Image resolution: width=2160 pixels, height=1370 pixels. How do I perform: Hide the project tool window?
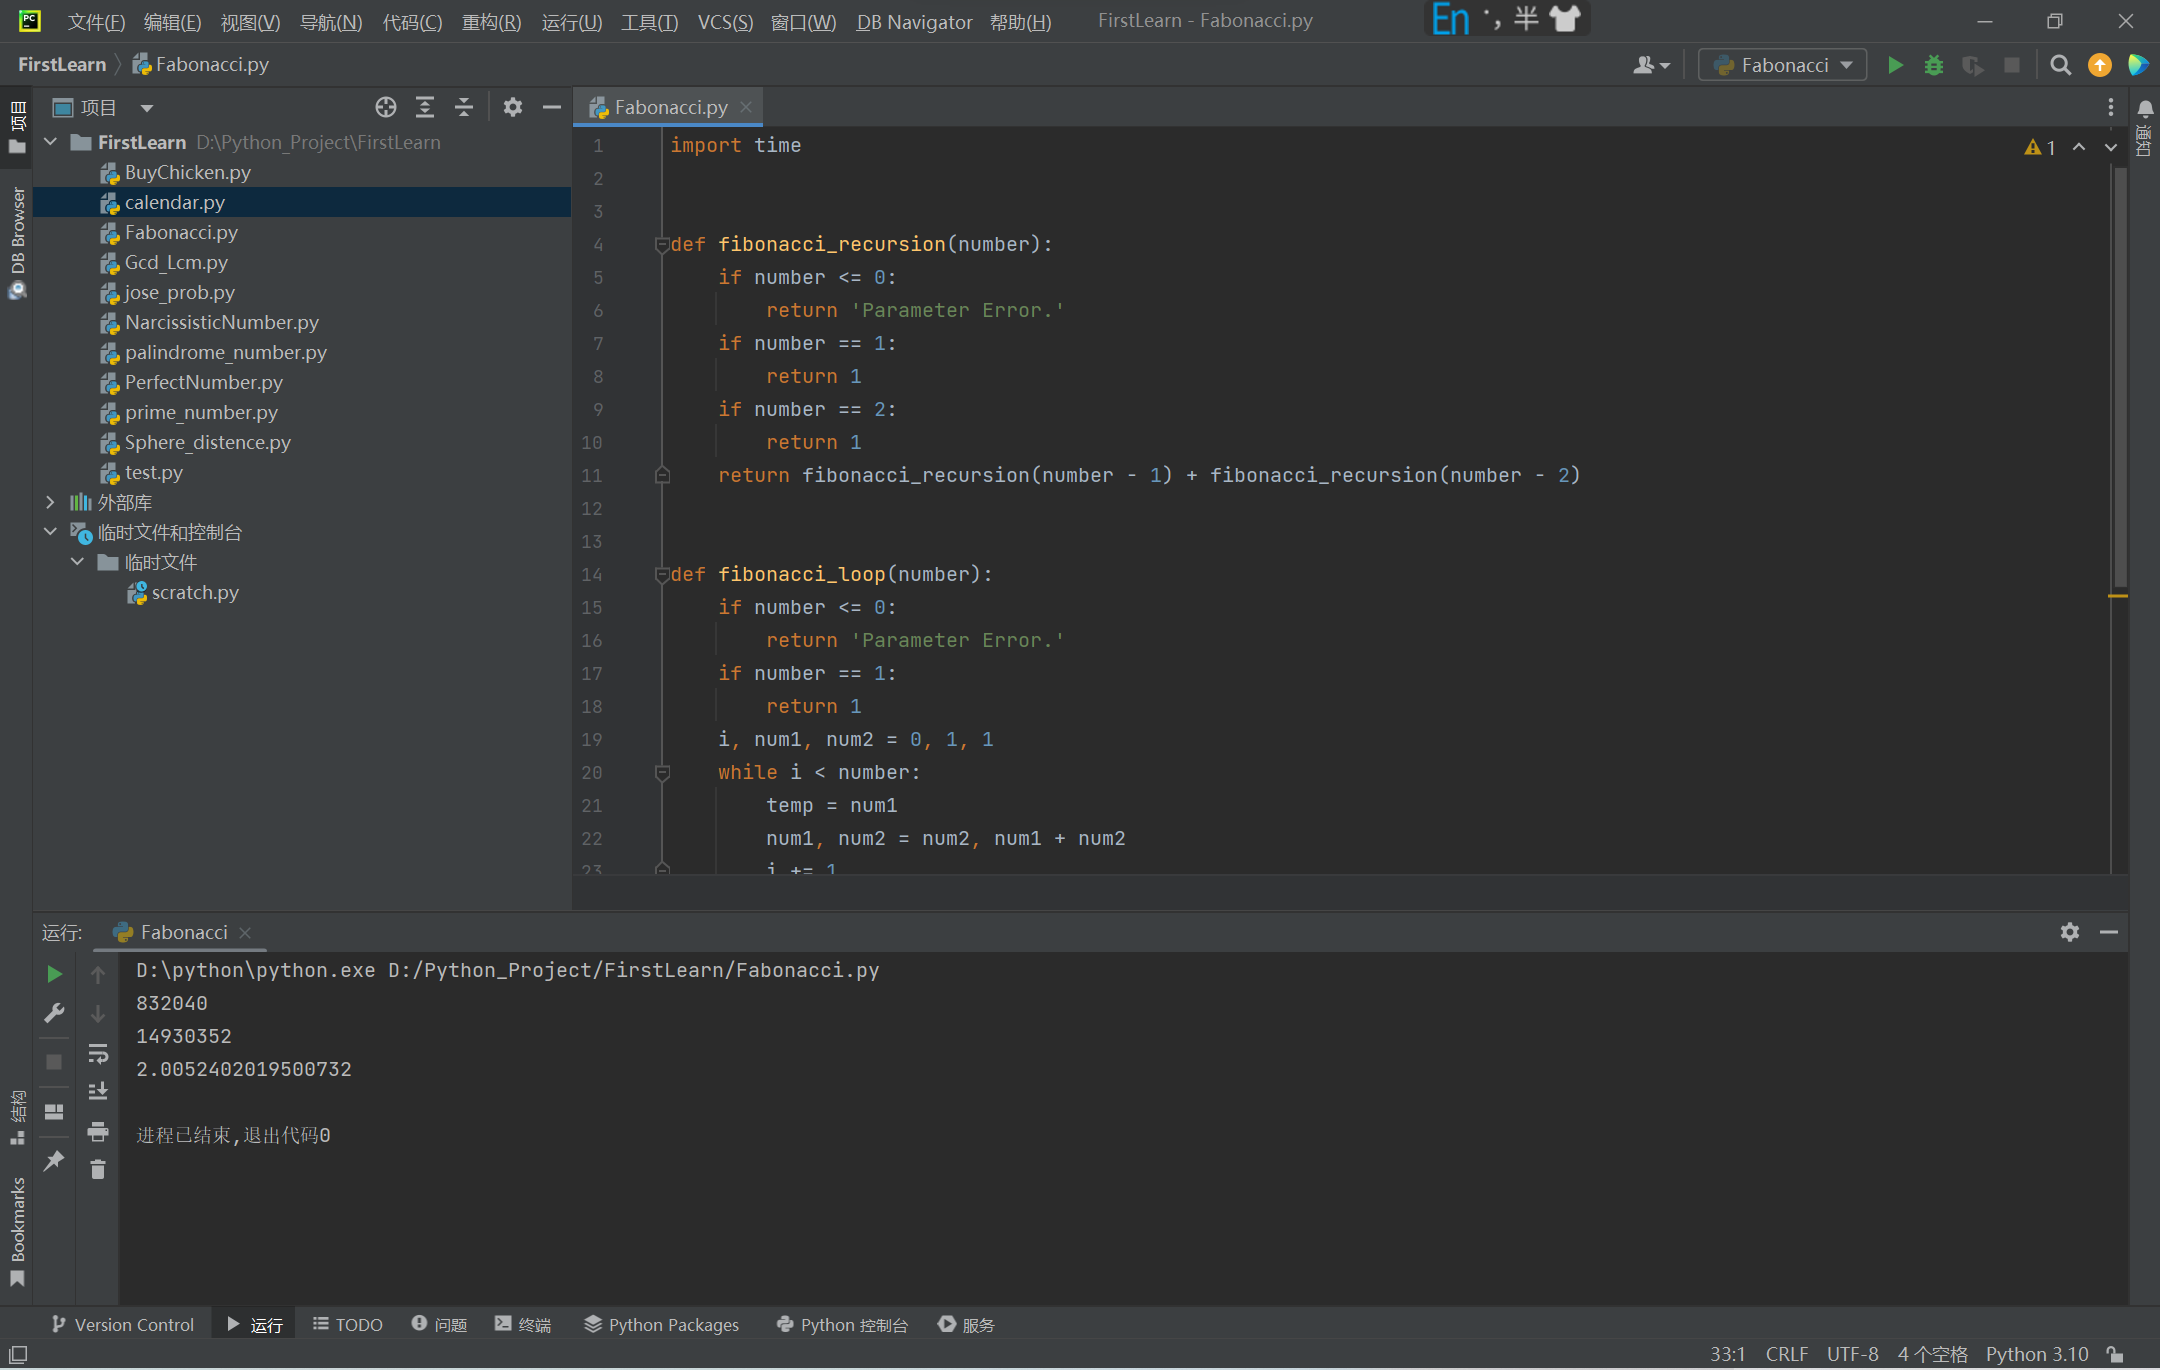click(x=551, y=107)
